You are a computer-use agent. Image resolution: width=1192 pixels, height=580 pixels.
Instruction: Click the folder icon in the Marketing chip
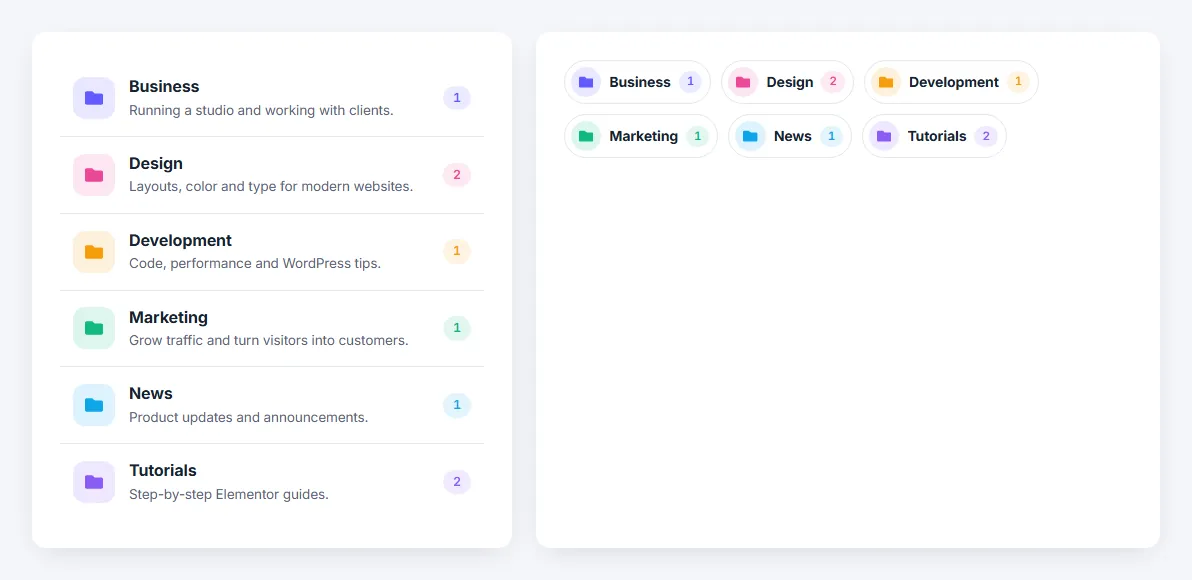[586, 136]
